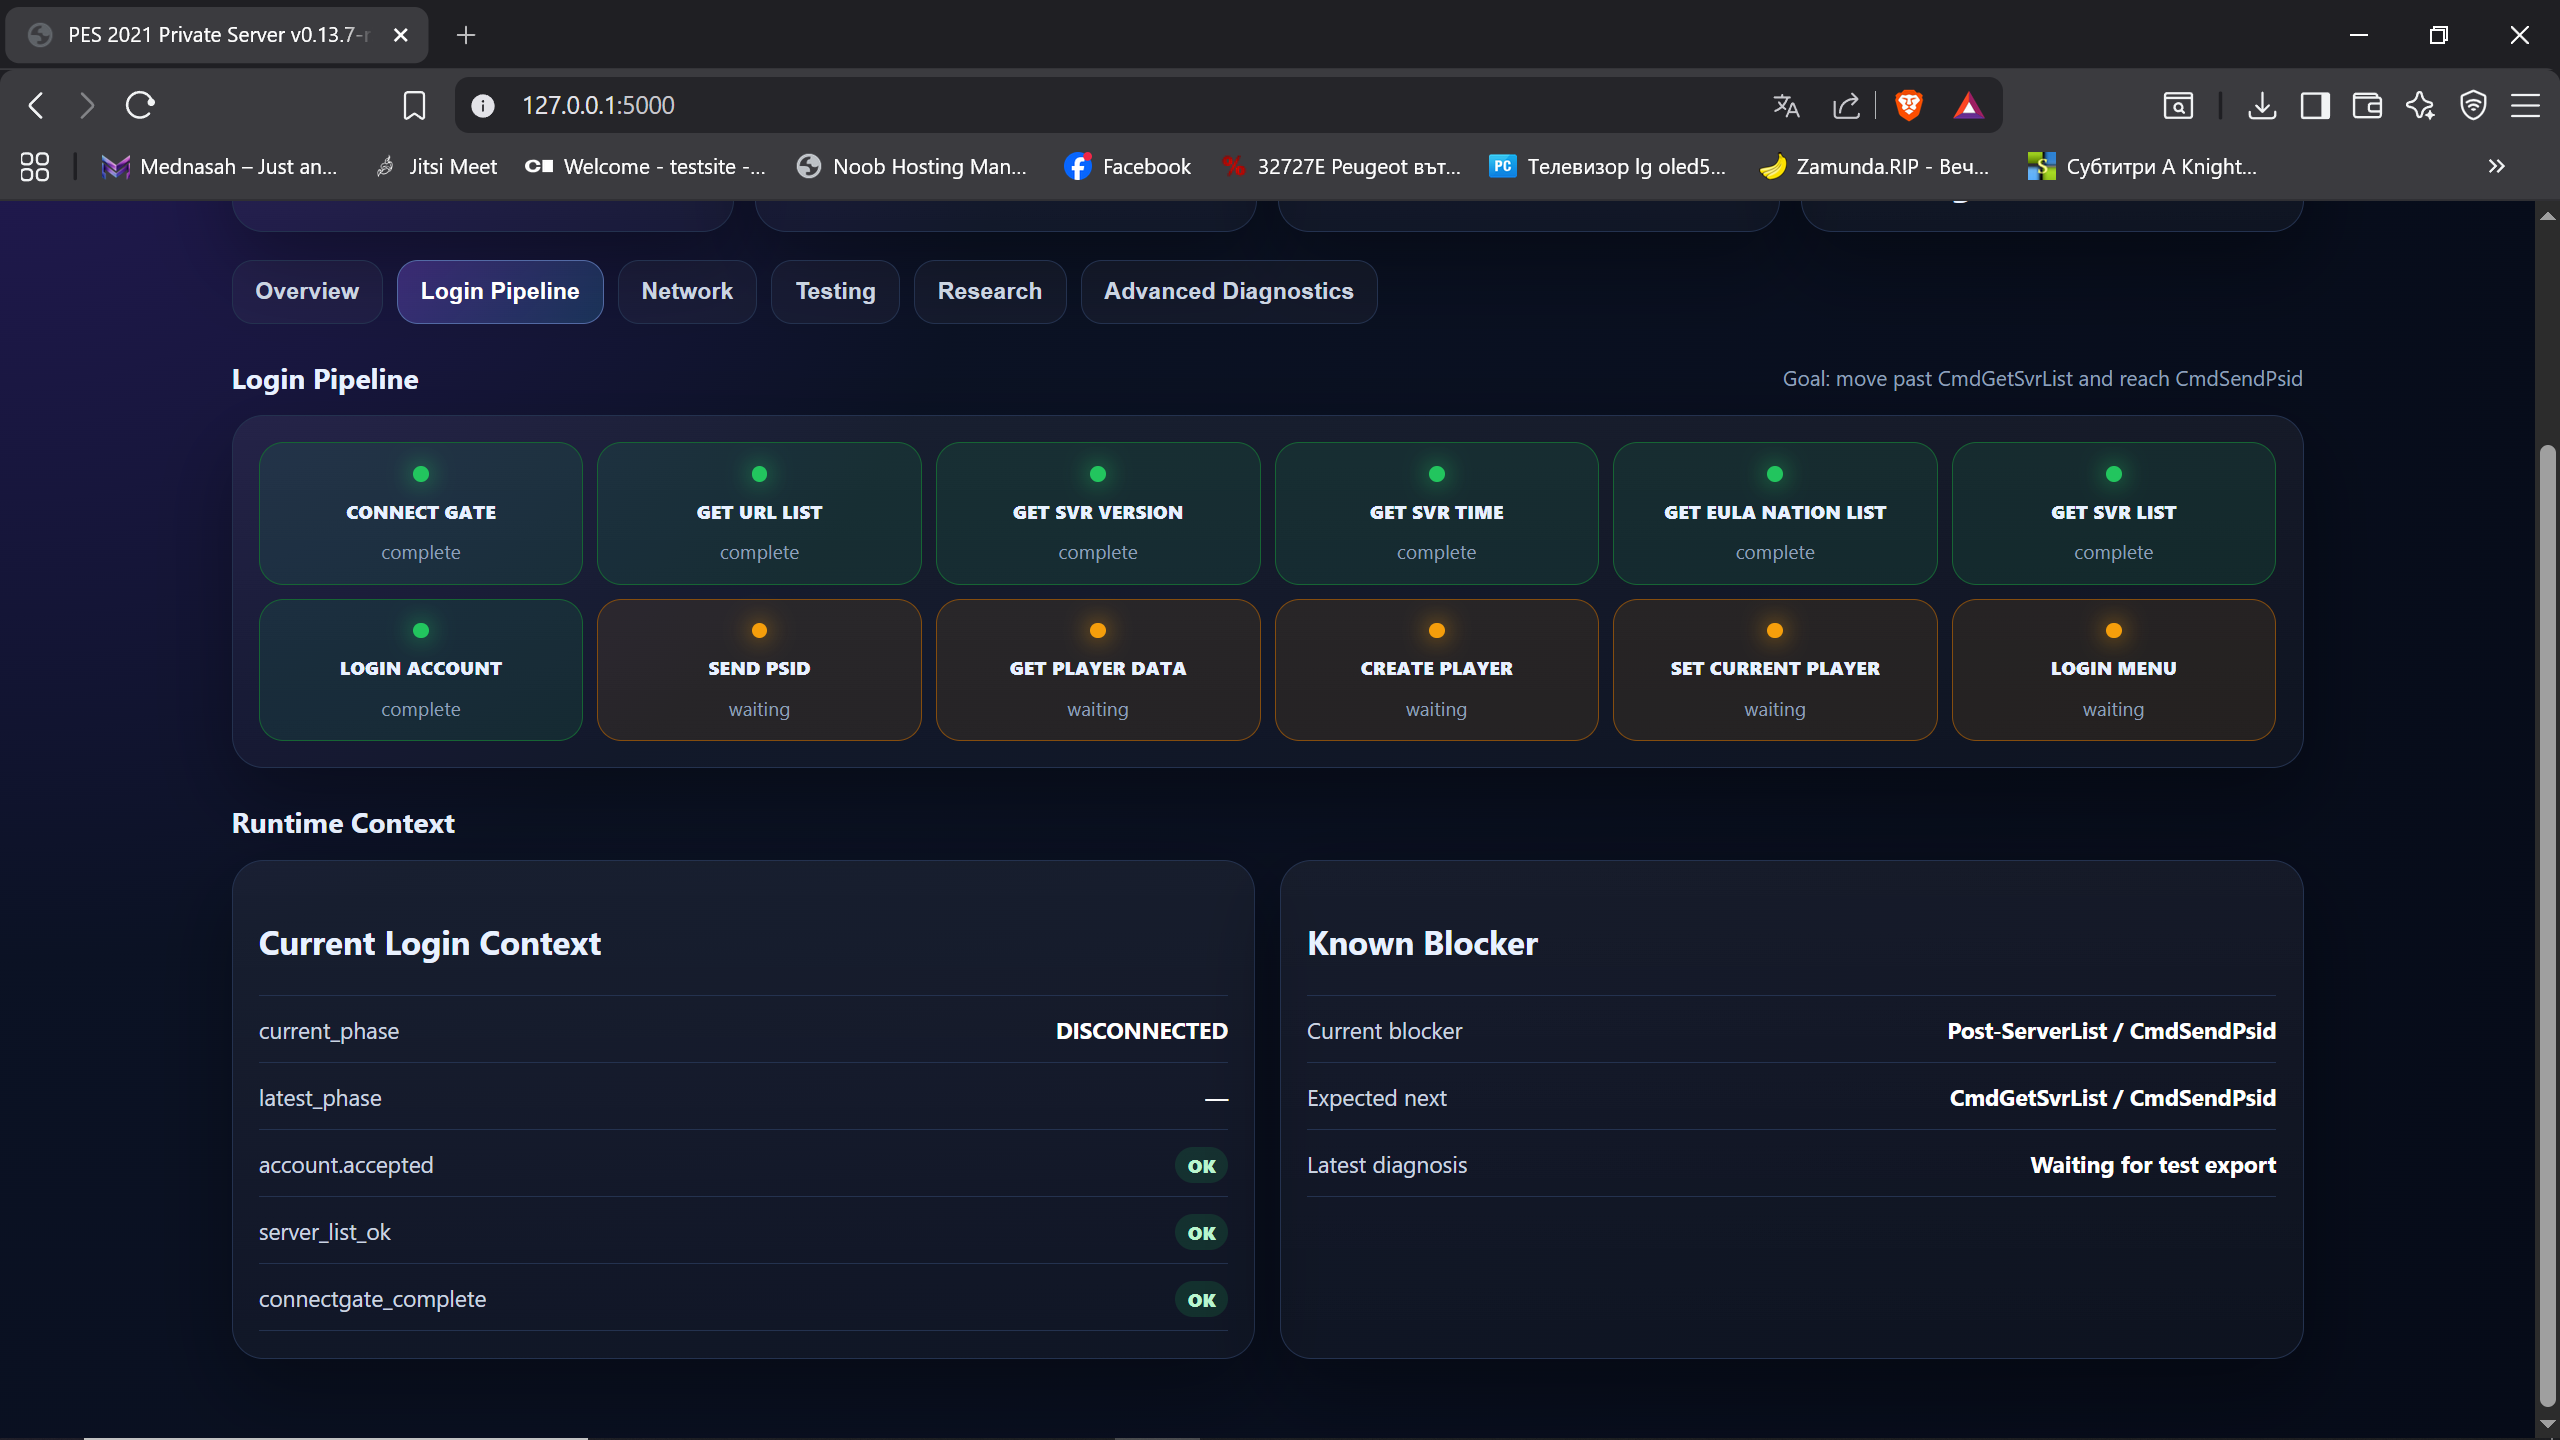Image resolution: width=2560 pixels, height=1440 pixels.
Task: Share this page icon
Action: pos(1846,105)
